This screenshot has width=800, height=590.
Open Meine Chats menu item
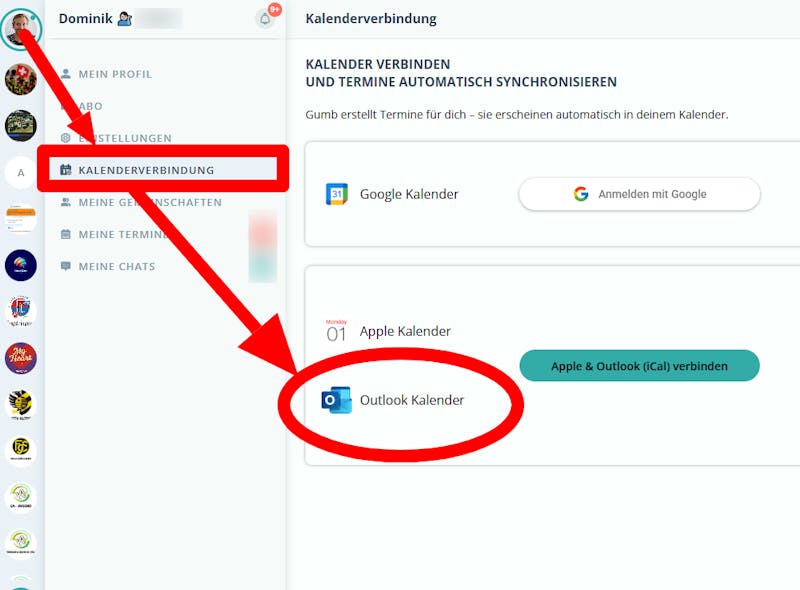(117, 266)
